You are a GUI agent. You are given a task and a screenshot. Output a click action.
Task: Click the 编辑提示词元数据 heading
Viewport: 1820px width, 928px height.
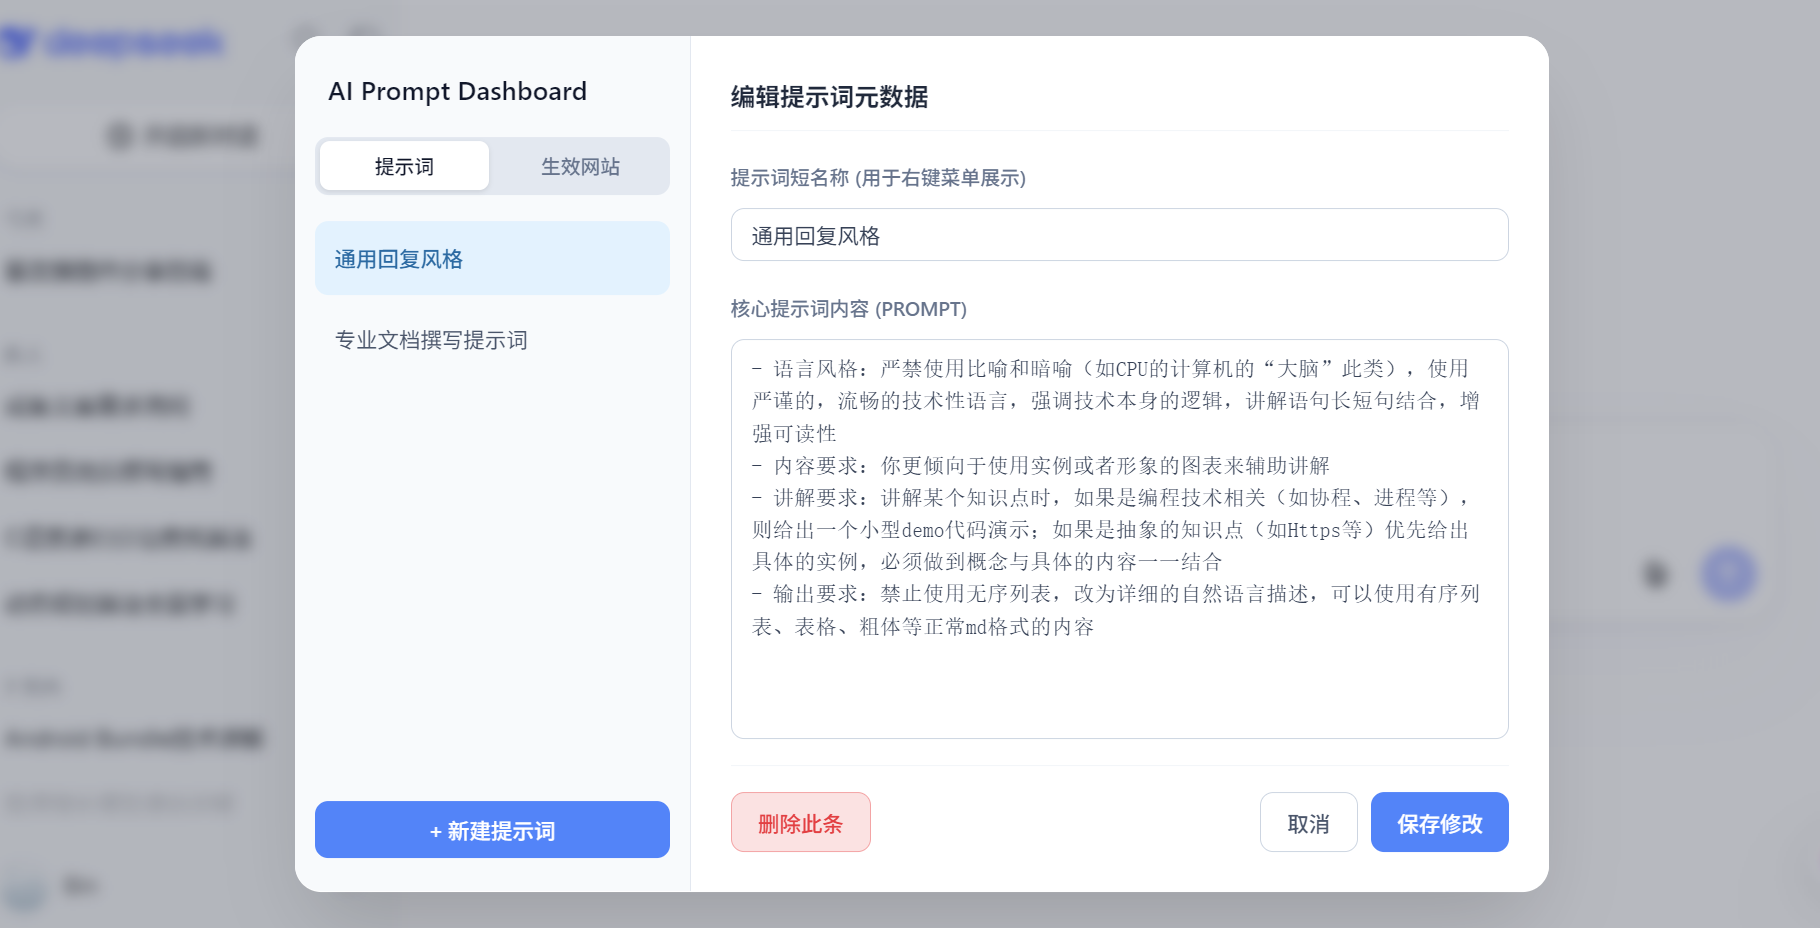point(829,97)
